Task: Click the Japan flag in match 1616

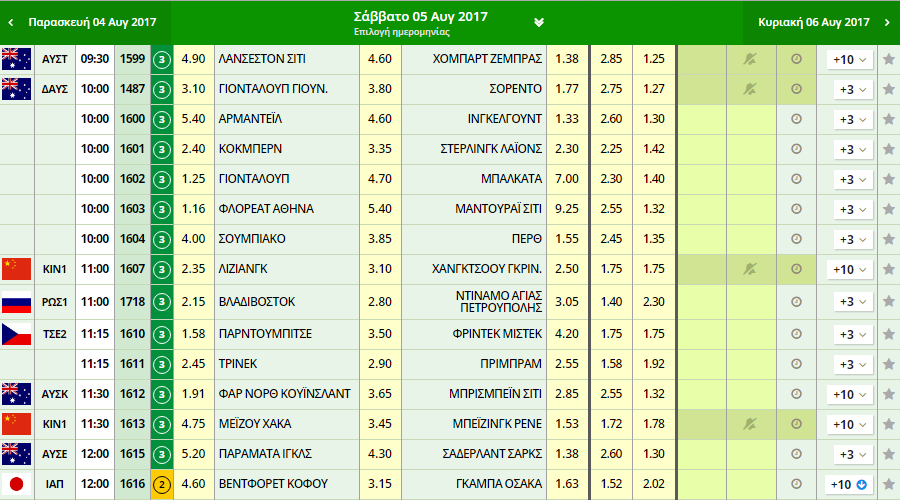Action: (x=17, y=484)
